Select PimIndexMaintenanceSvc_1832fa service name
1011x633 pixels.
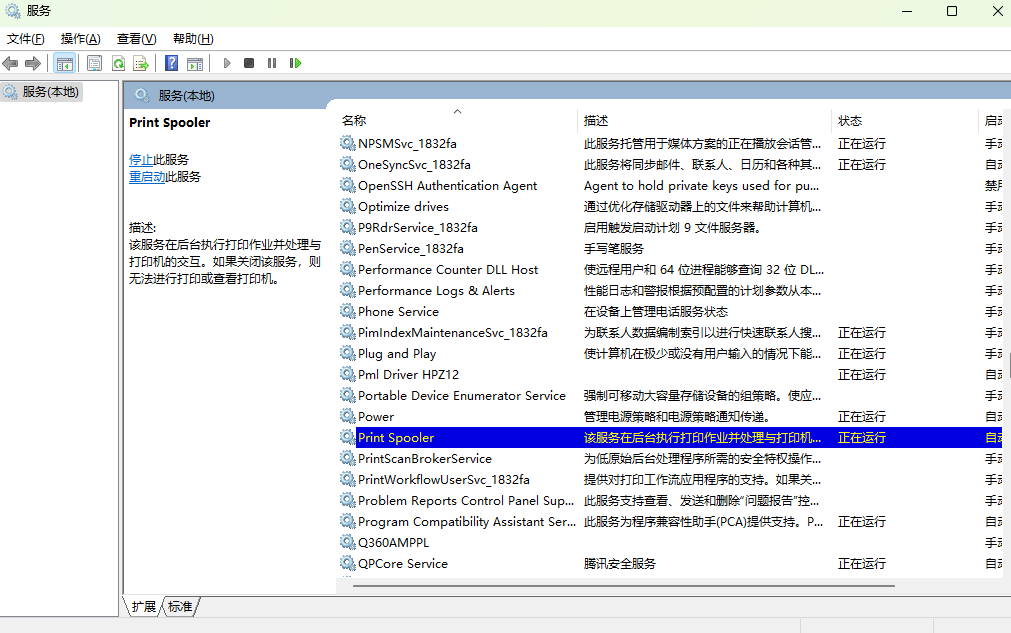coord(453,333)
